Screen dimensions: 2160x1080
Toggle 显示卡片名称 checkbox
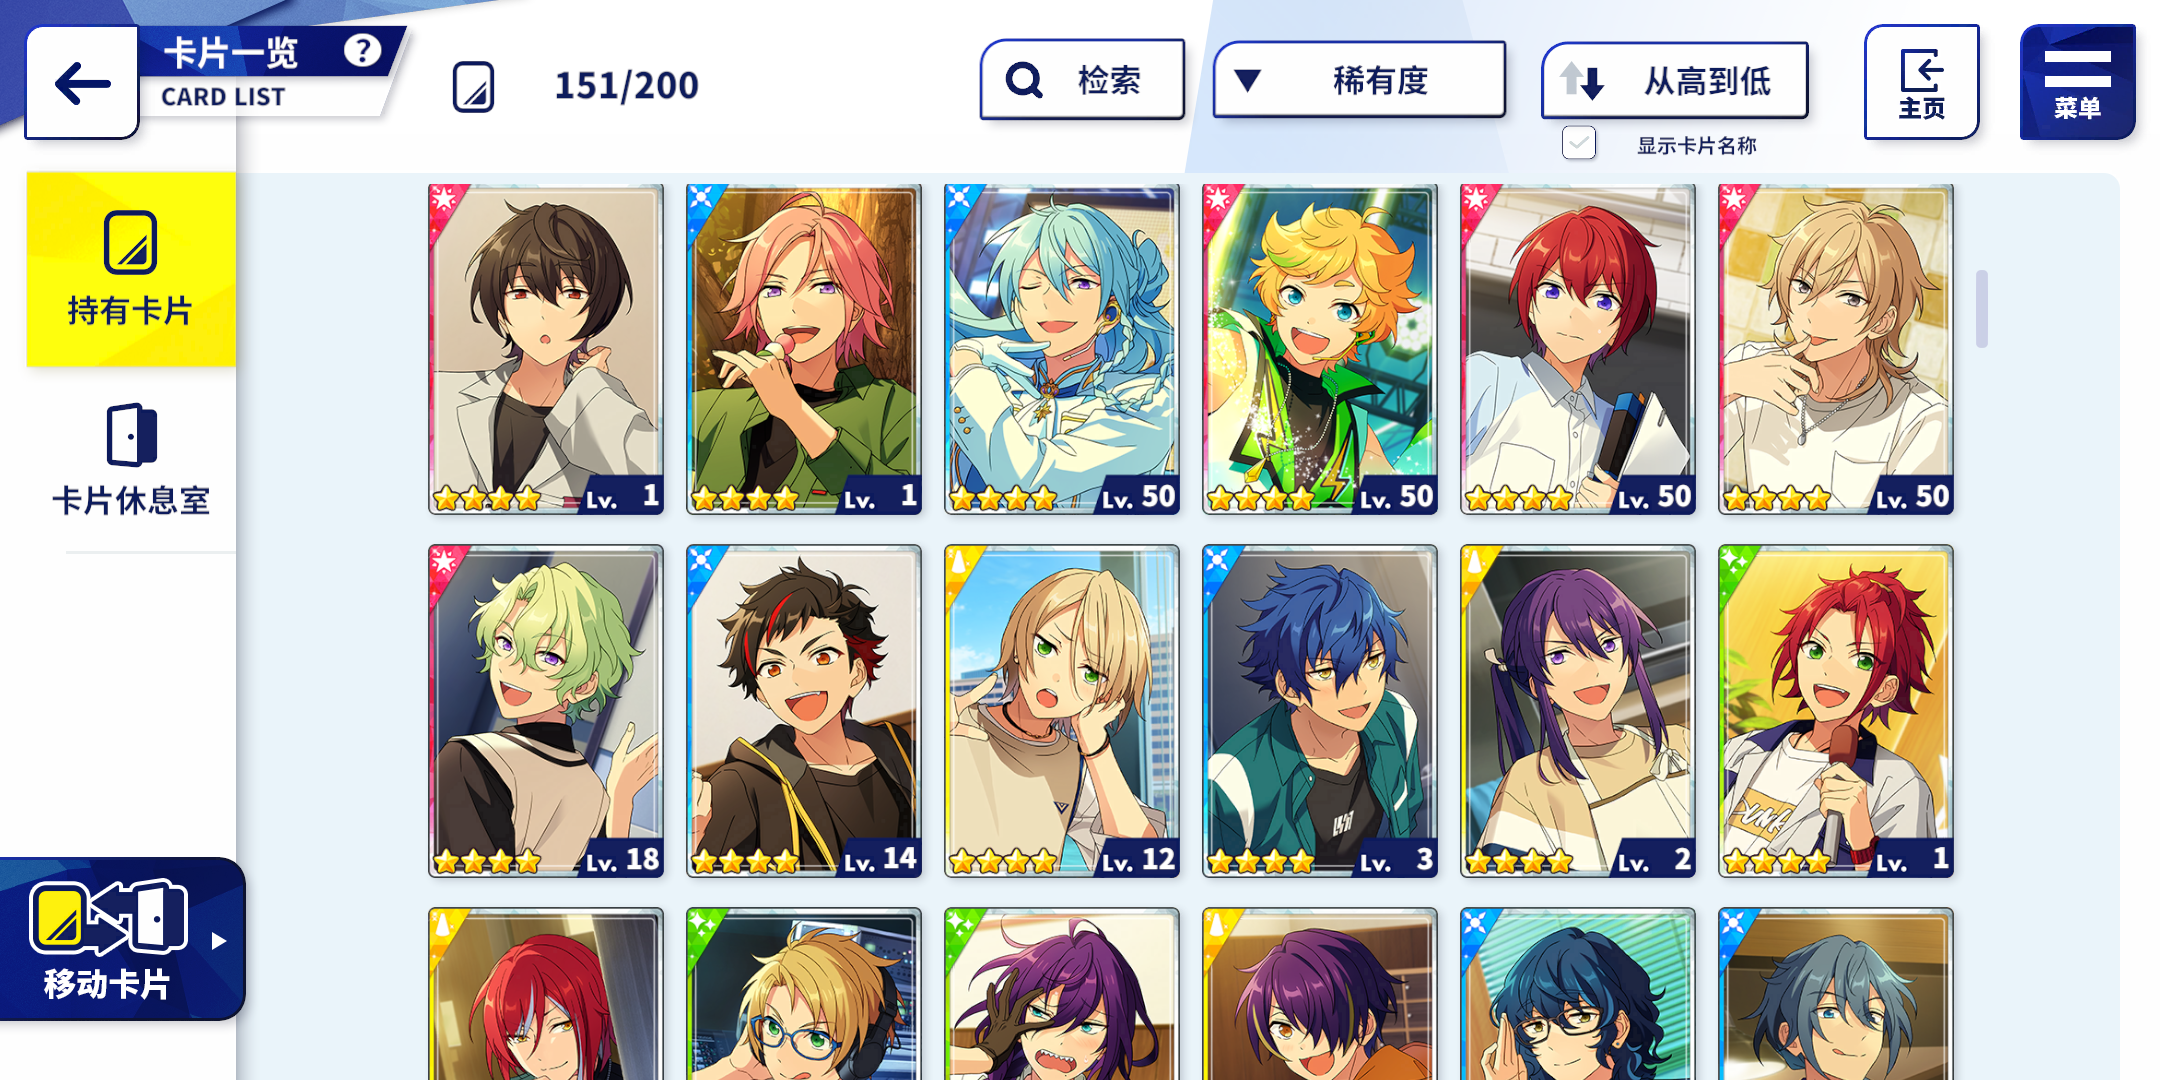(1579, 144)
